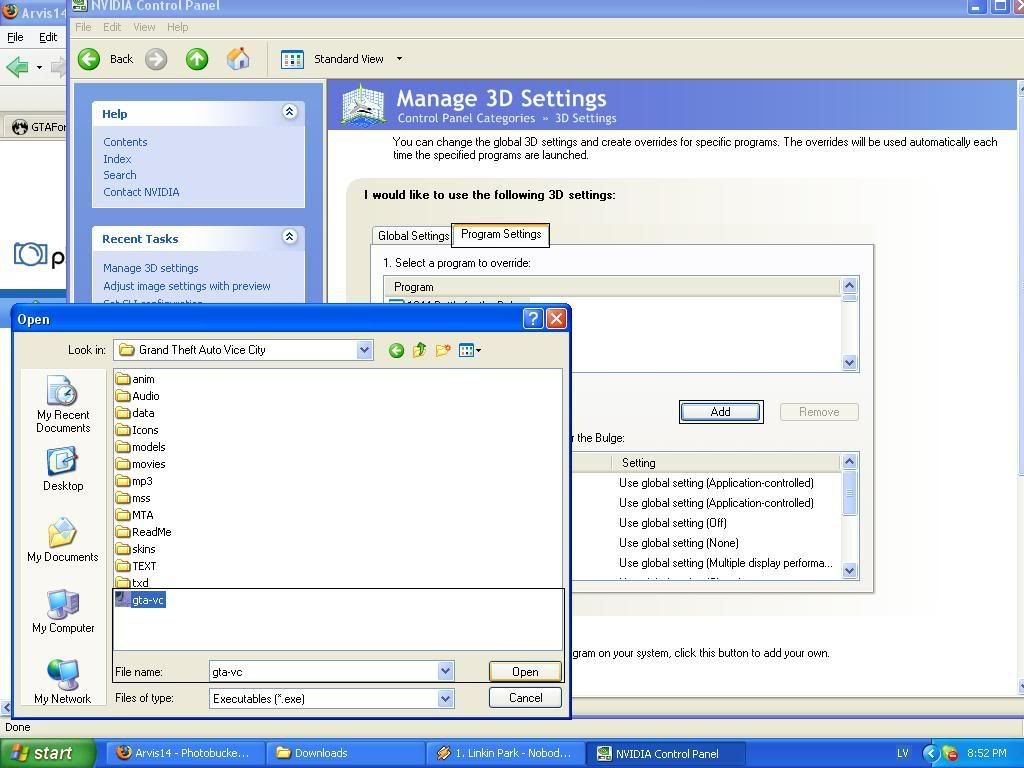Click the Remove program button

pyautogui.click(x=819, y=412)
